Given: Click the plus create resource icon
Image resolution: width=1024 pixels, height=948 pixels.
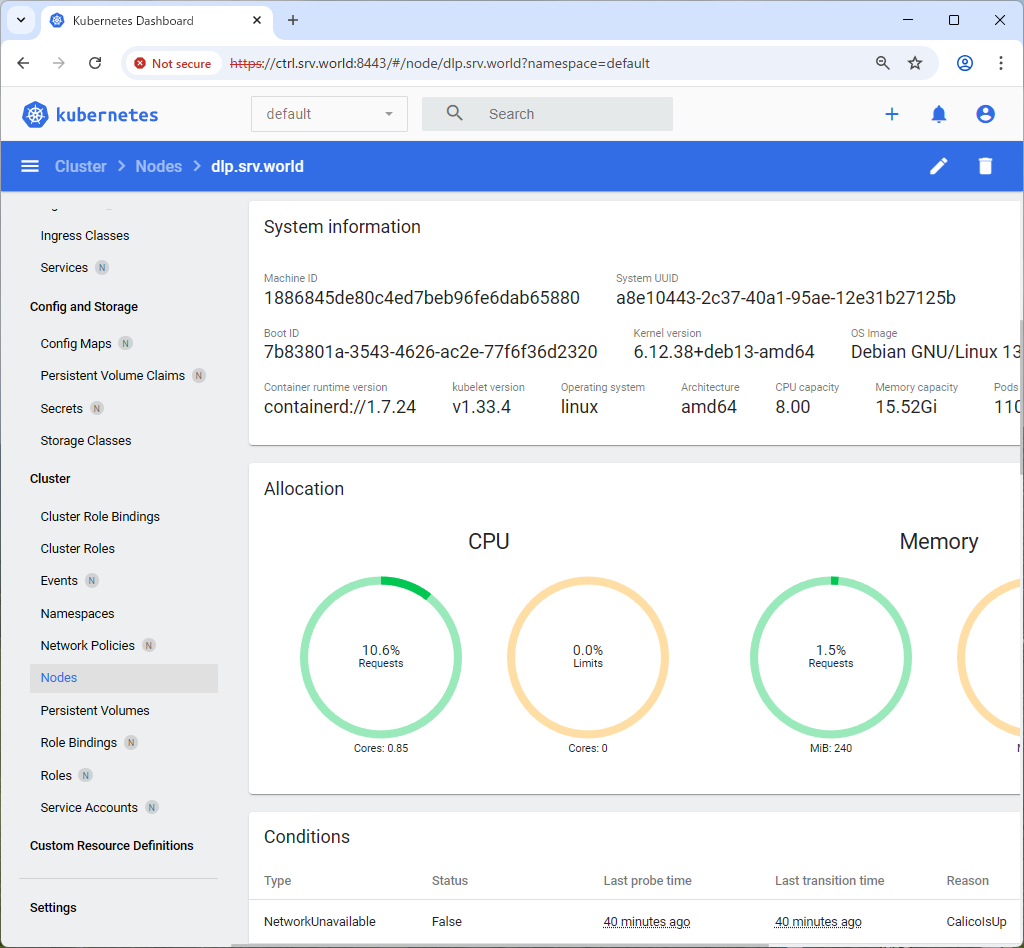Looking at the screenshot, I should [891, 114].
